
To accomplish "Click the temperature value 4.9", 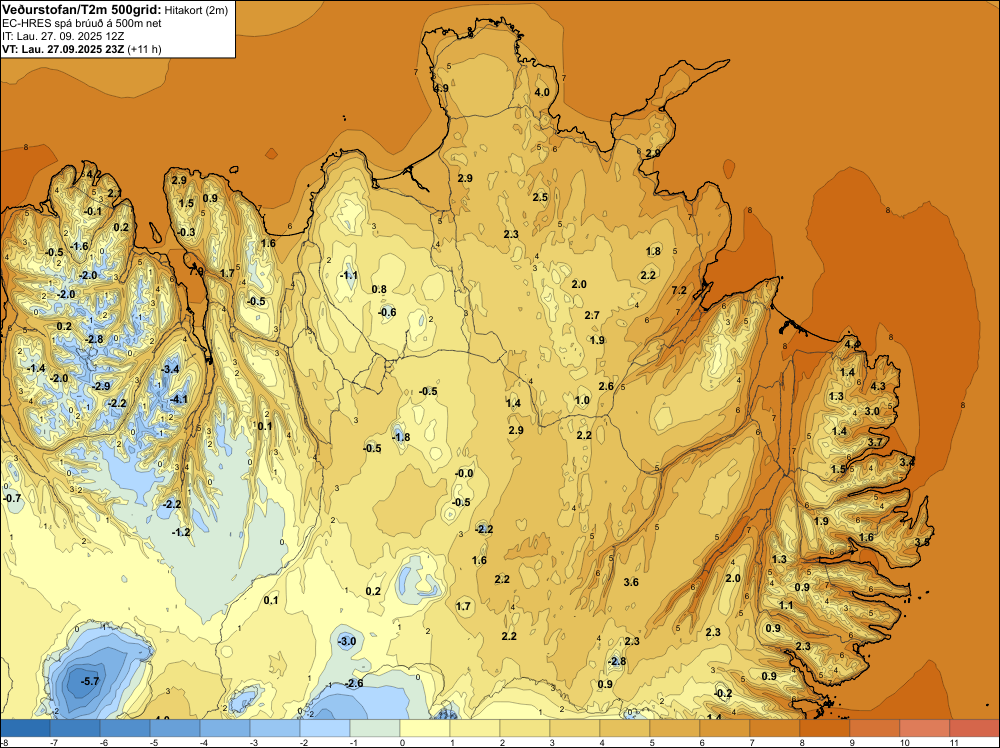I will pos(441,88).
